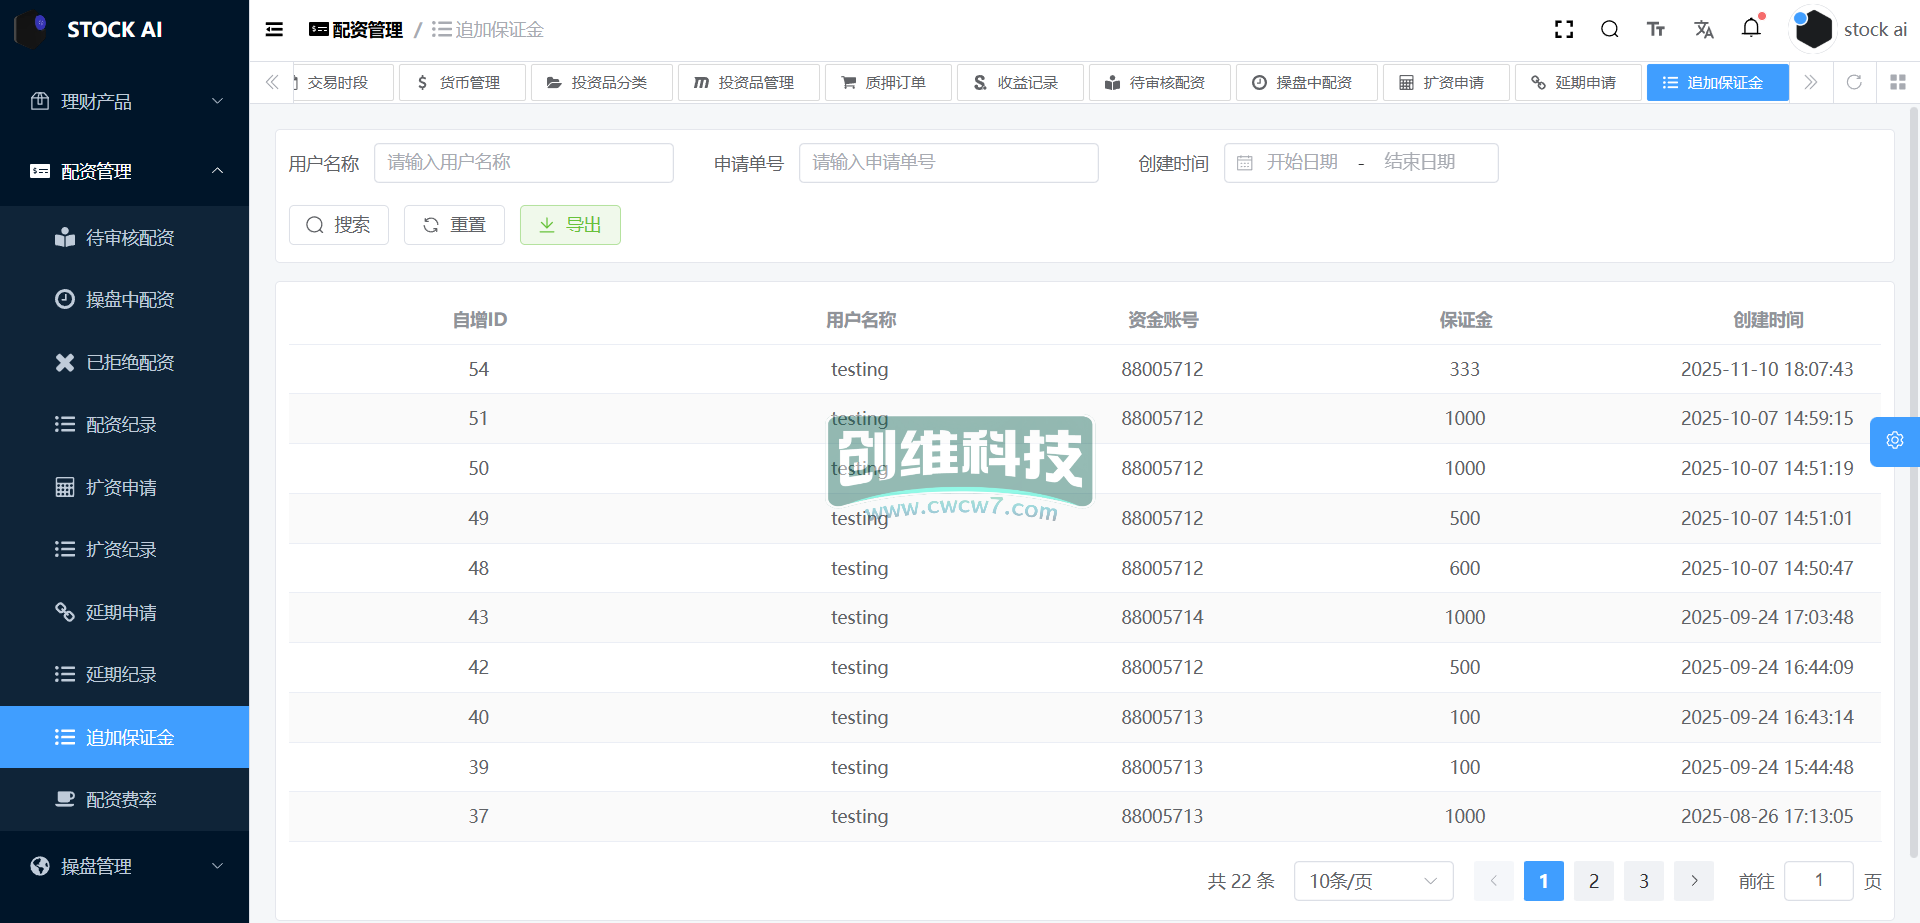Expand the 操盘管理 sidebar section

tap(124, 866)
